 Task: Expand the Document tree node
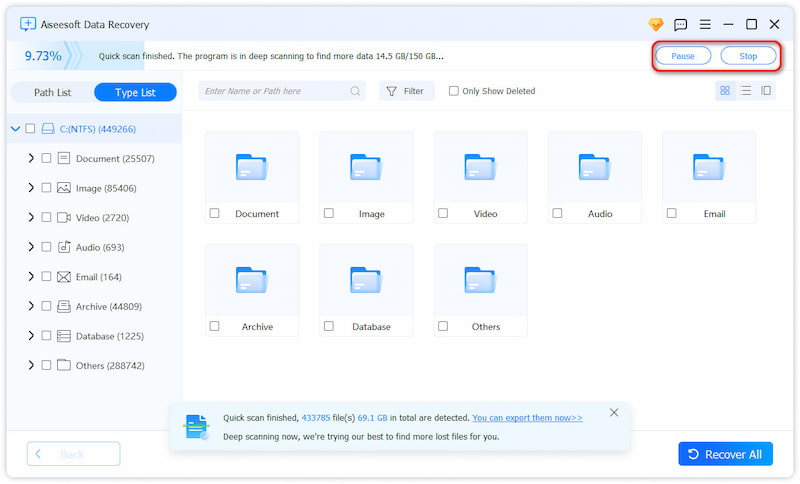pyautogui.click(x=31, y=158)
